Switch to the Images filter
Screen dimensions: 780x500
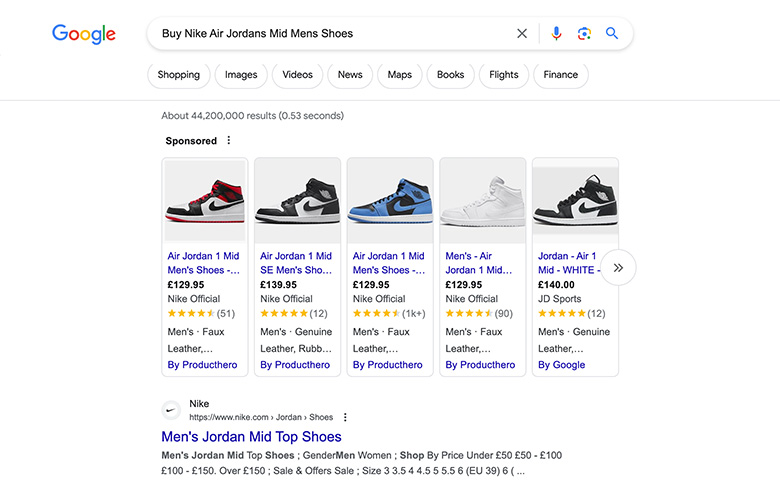coord(241,75)
